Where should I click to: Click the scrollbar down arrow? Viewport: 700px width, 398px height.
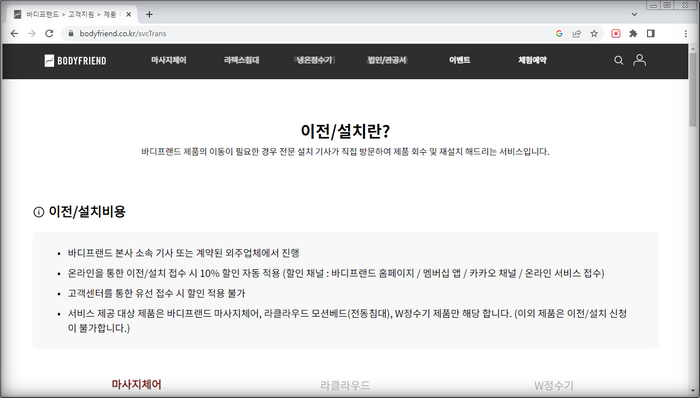tap(693, 391)
